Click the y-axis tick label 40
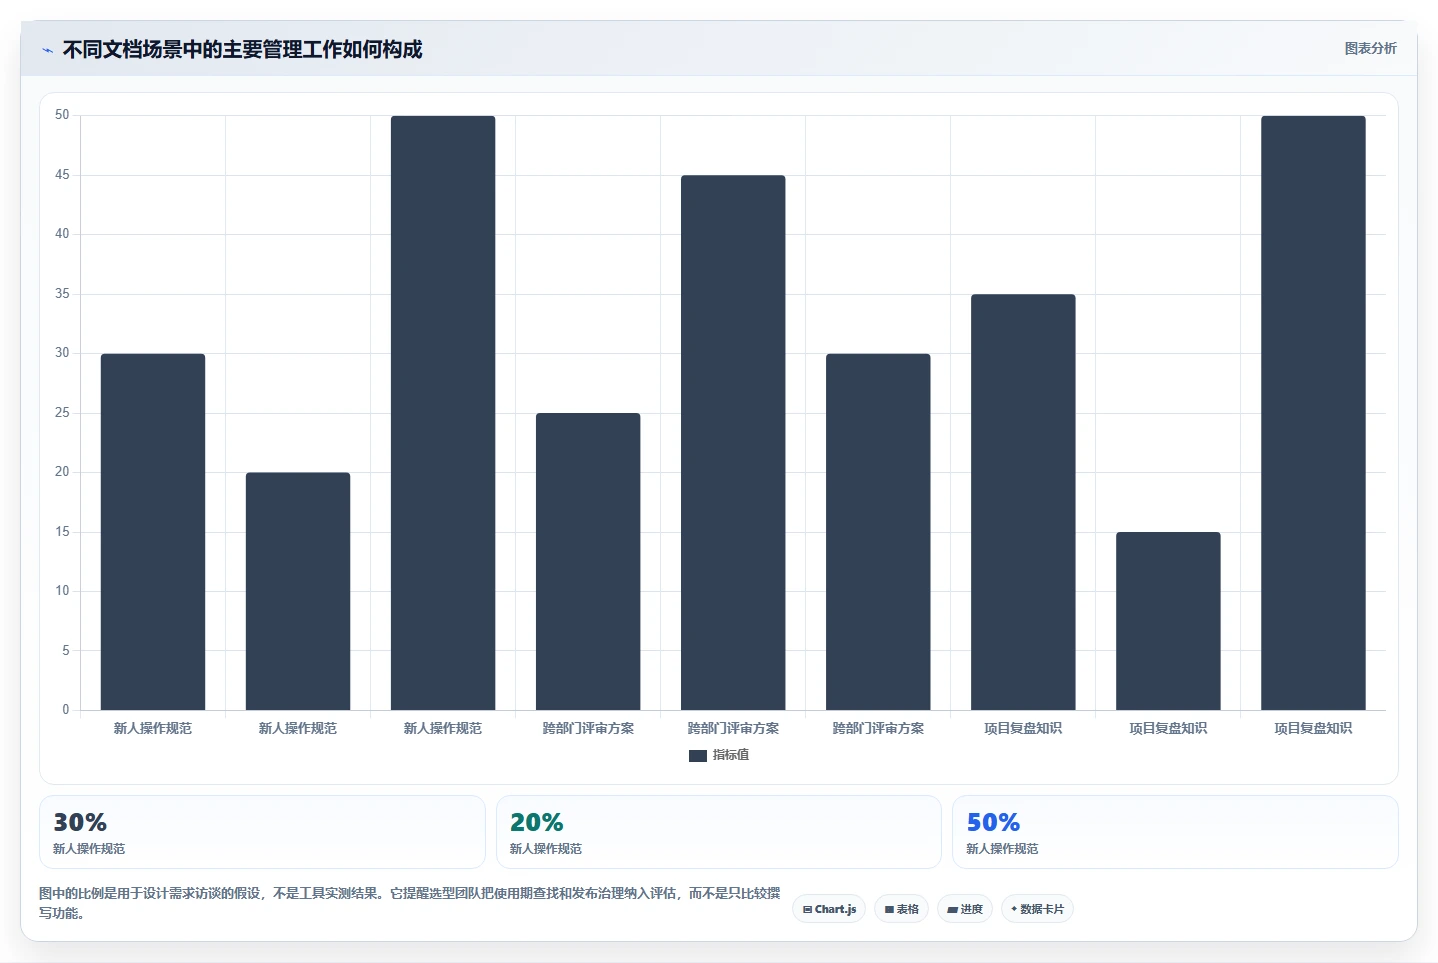 coord(62,234)
